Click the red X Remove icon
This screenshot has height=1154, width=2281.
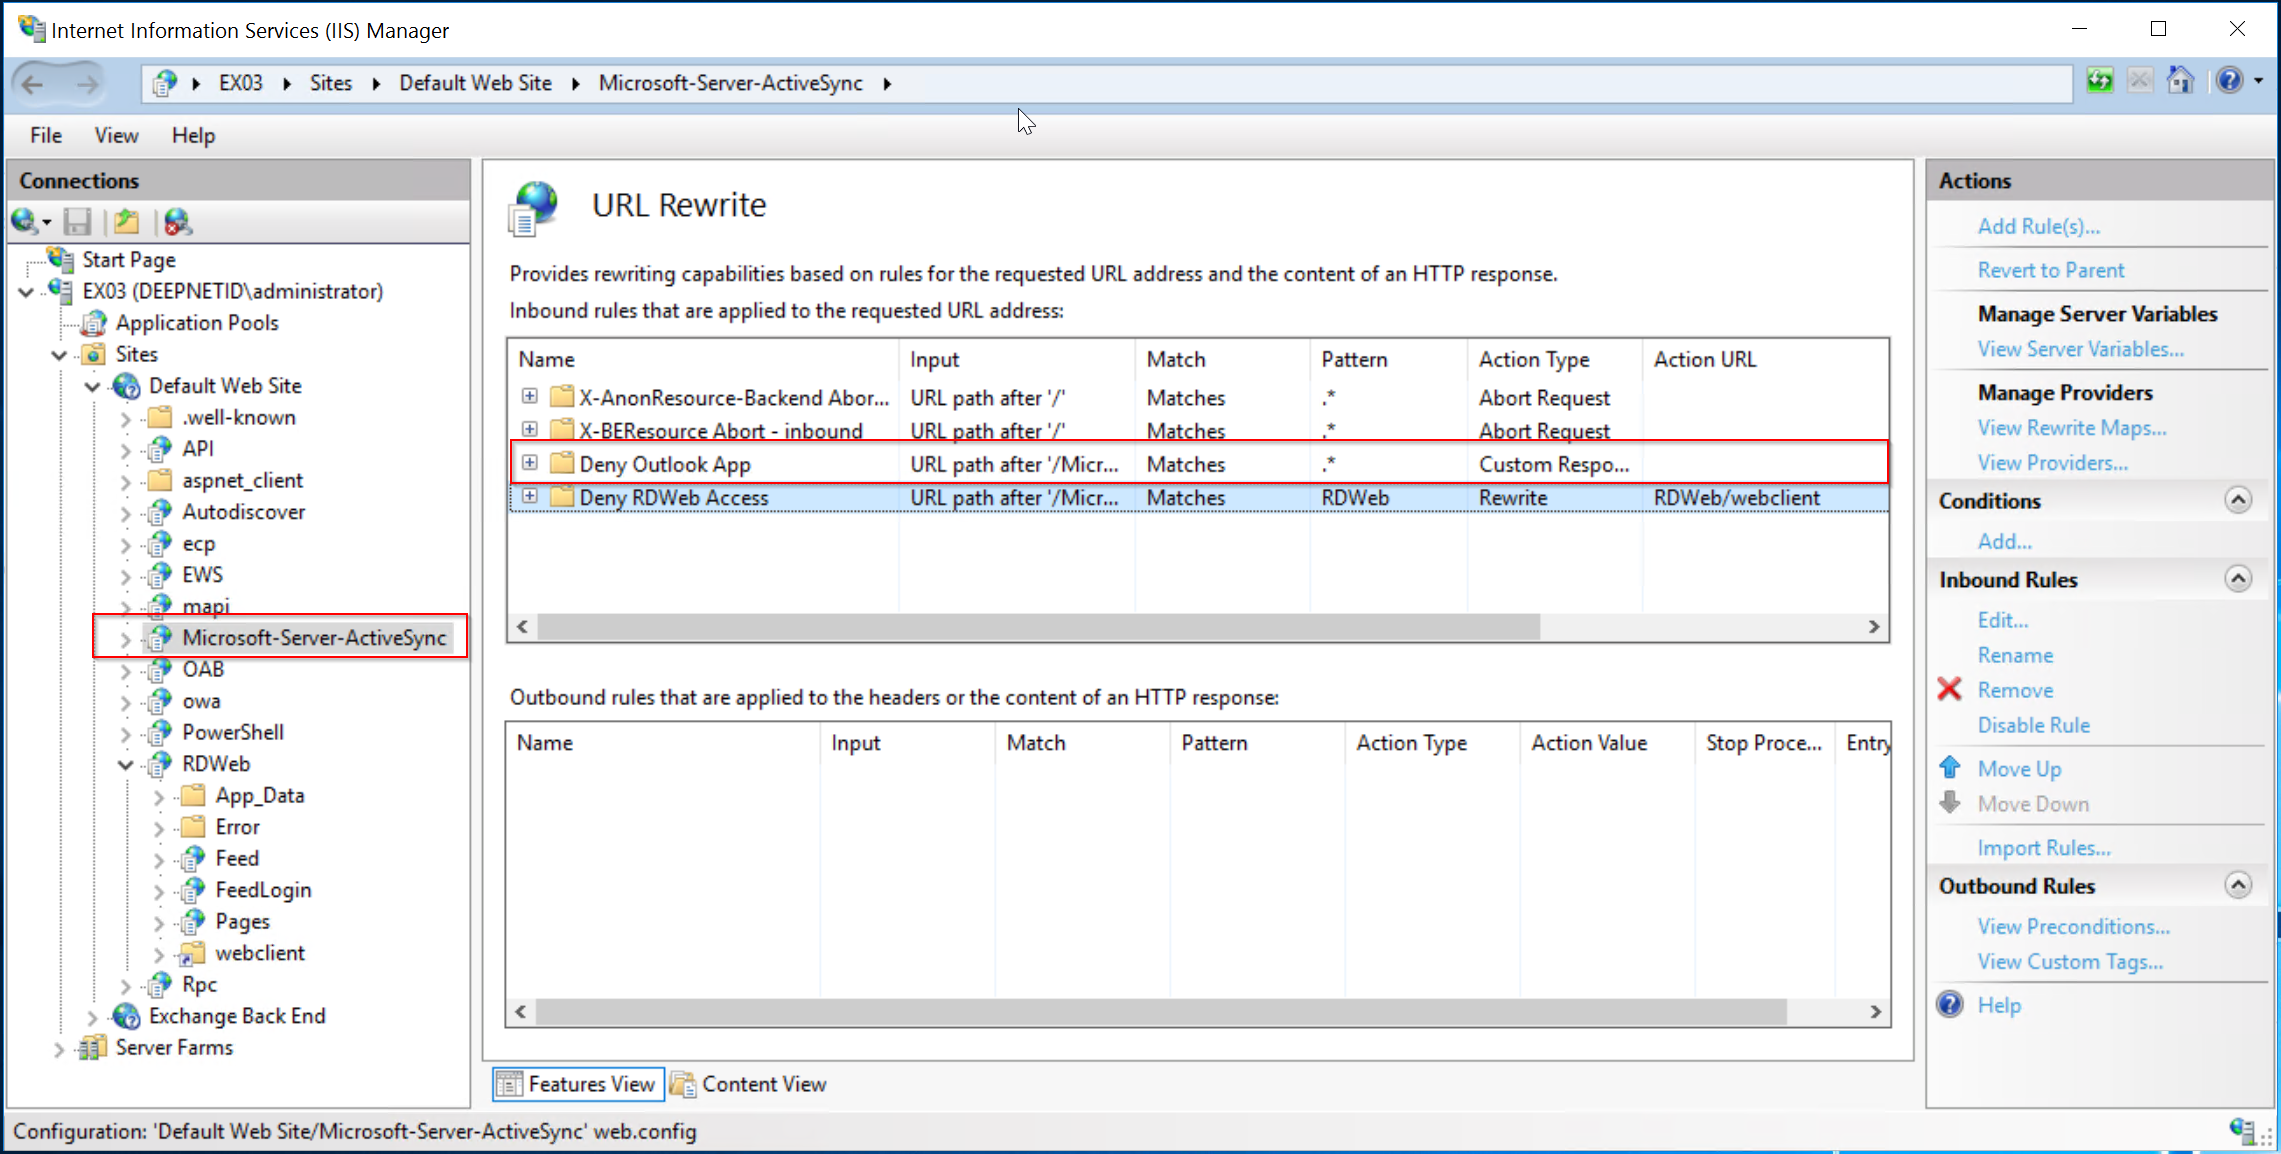[1949, 689]
